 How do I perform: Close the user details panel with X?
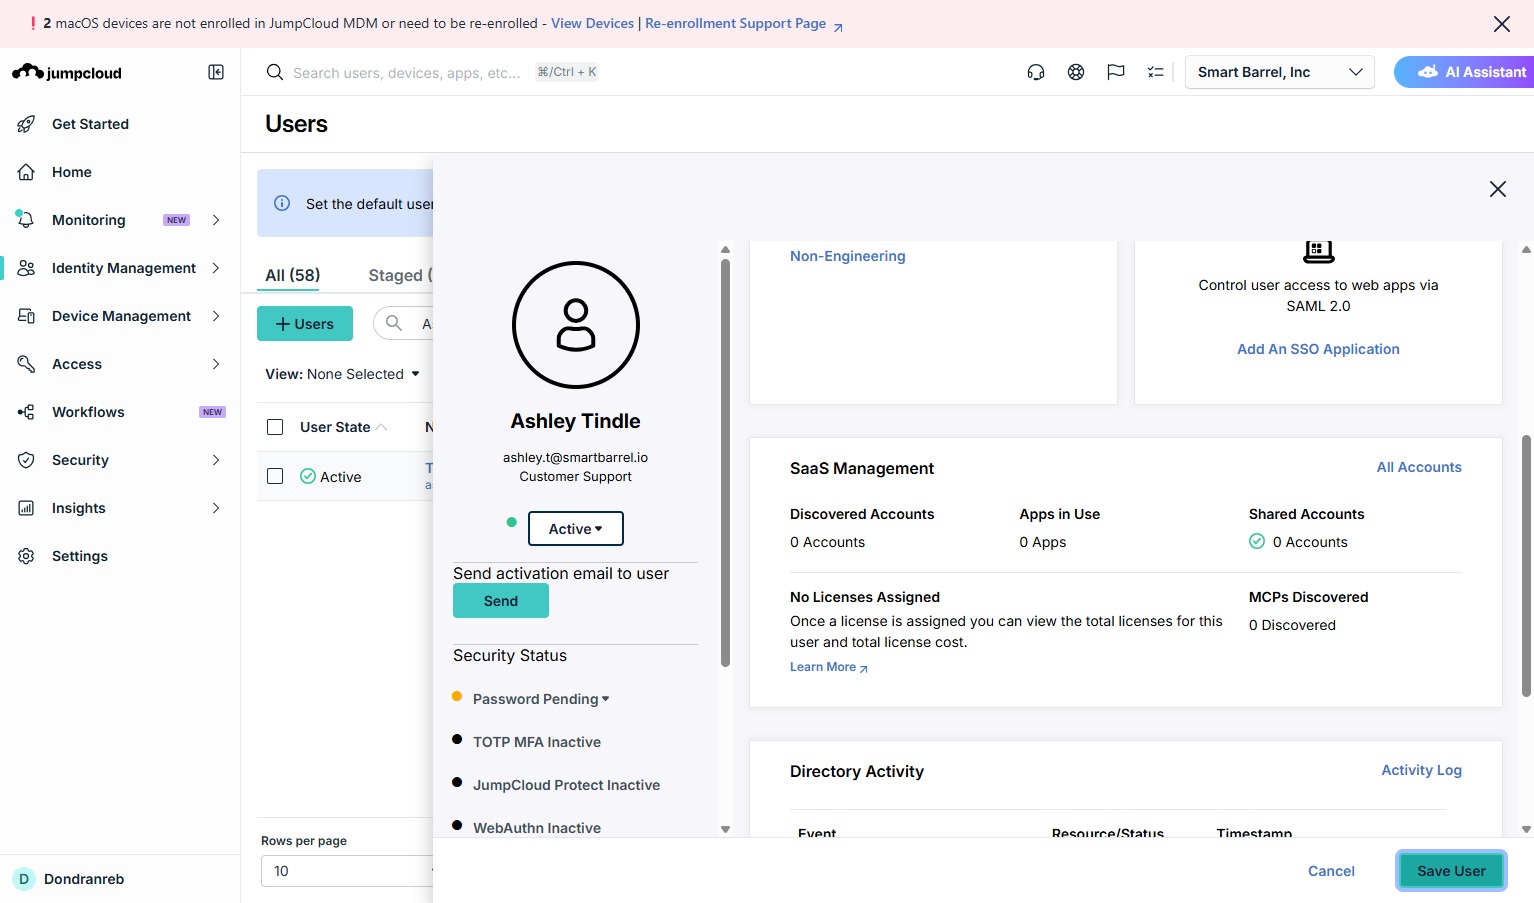[x=1498, y=189]
